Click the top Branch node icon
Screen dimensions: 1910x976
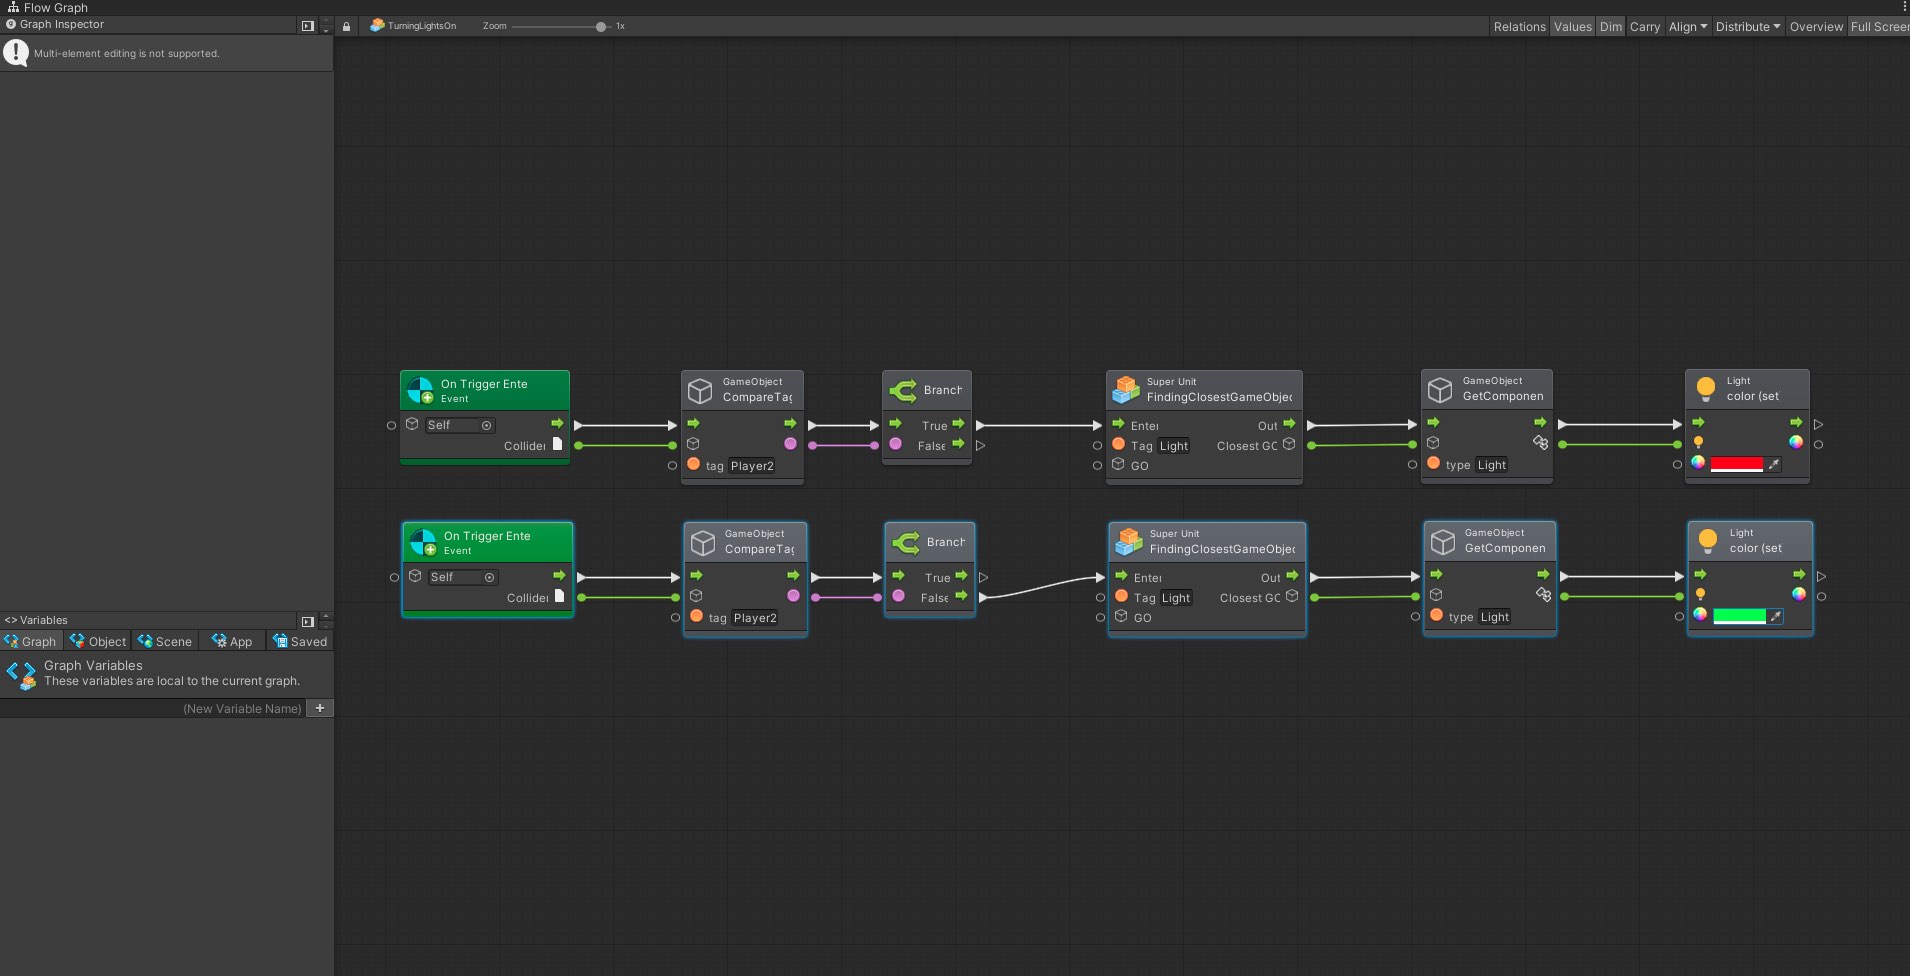tap(903, 390)
